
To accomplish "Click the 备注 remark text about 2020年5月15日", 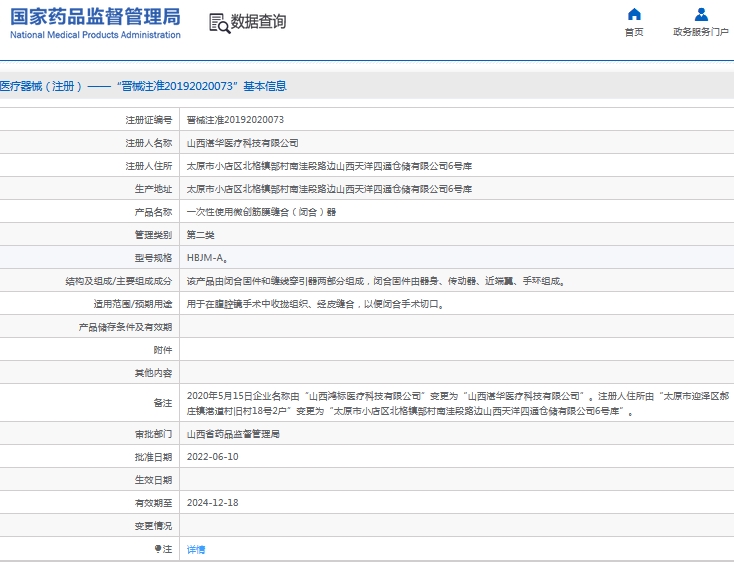I will 458,403.
